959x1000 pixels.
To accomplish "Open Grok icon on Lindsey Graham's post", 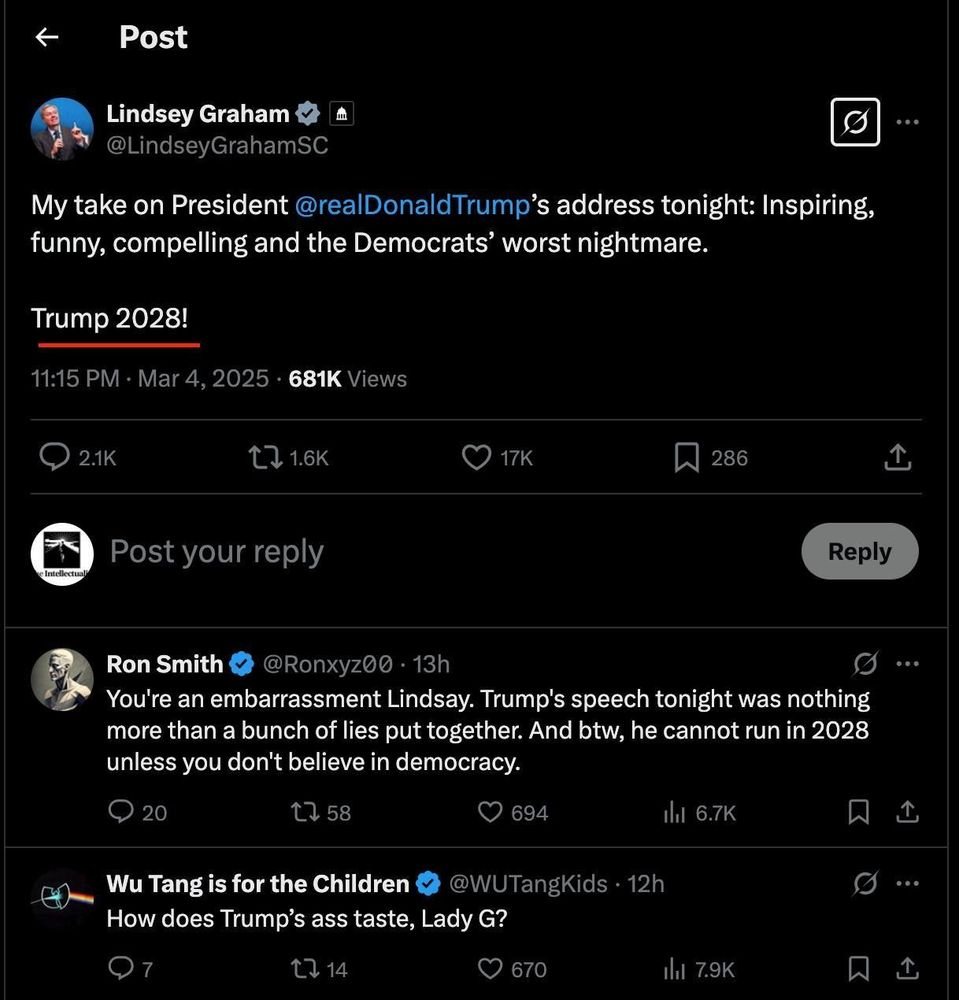I will coord(855,122).
